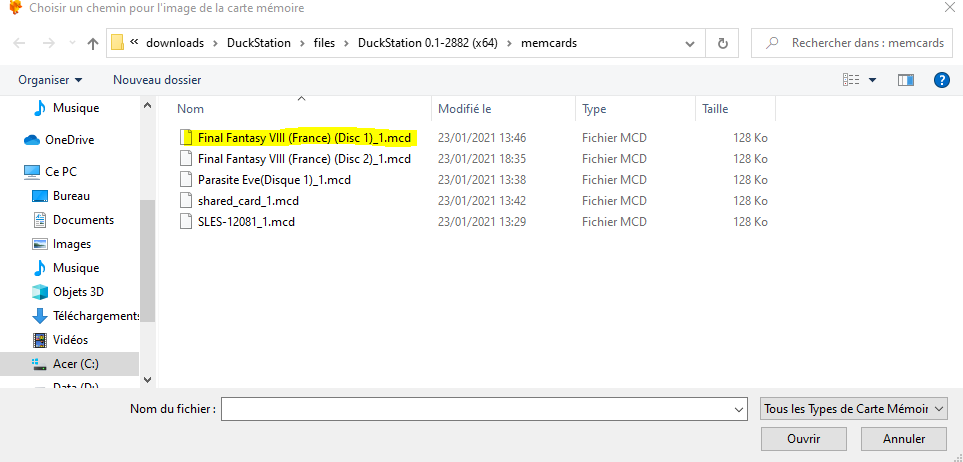The height and width of the screenshot is (462, 963).
Task: Click the Up one level arrow
Action: click(93, 44)
